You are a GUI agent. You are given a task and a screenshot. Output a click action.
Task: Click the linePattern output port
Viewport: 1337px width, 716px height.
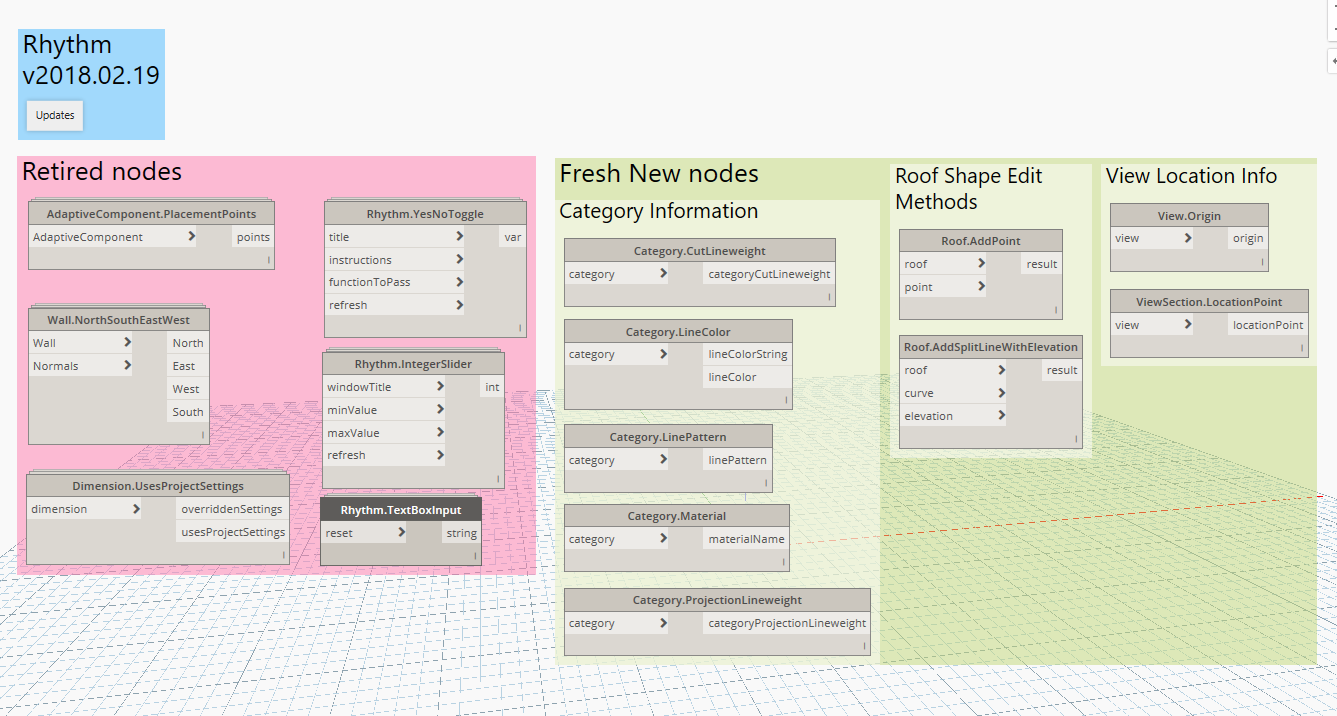coord(738,460)
